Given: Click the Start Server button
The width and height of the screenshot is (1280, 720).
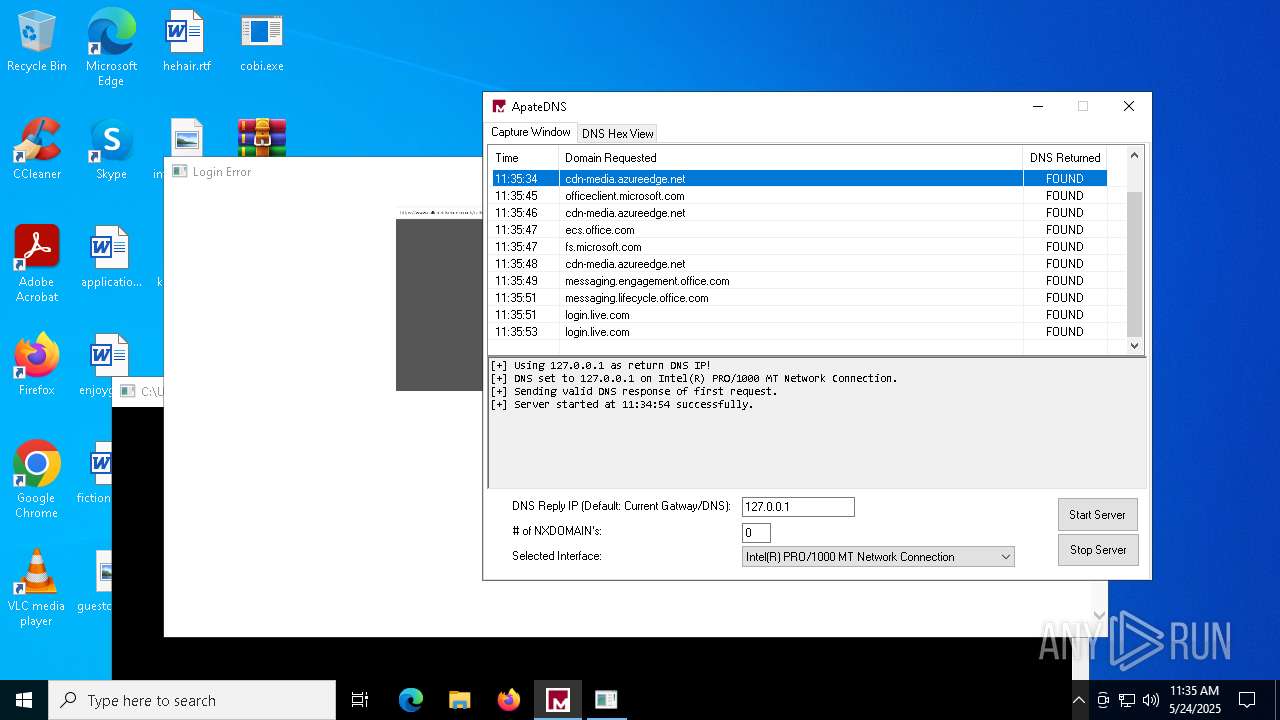Looking at the screenshot, I should 1097,515.
